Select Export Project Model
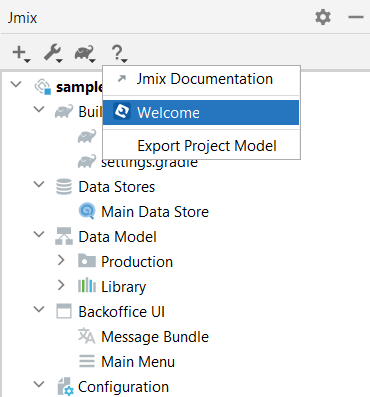This screenshot has height=397, width=370. pos(201,146)
